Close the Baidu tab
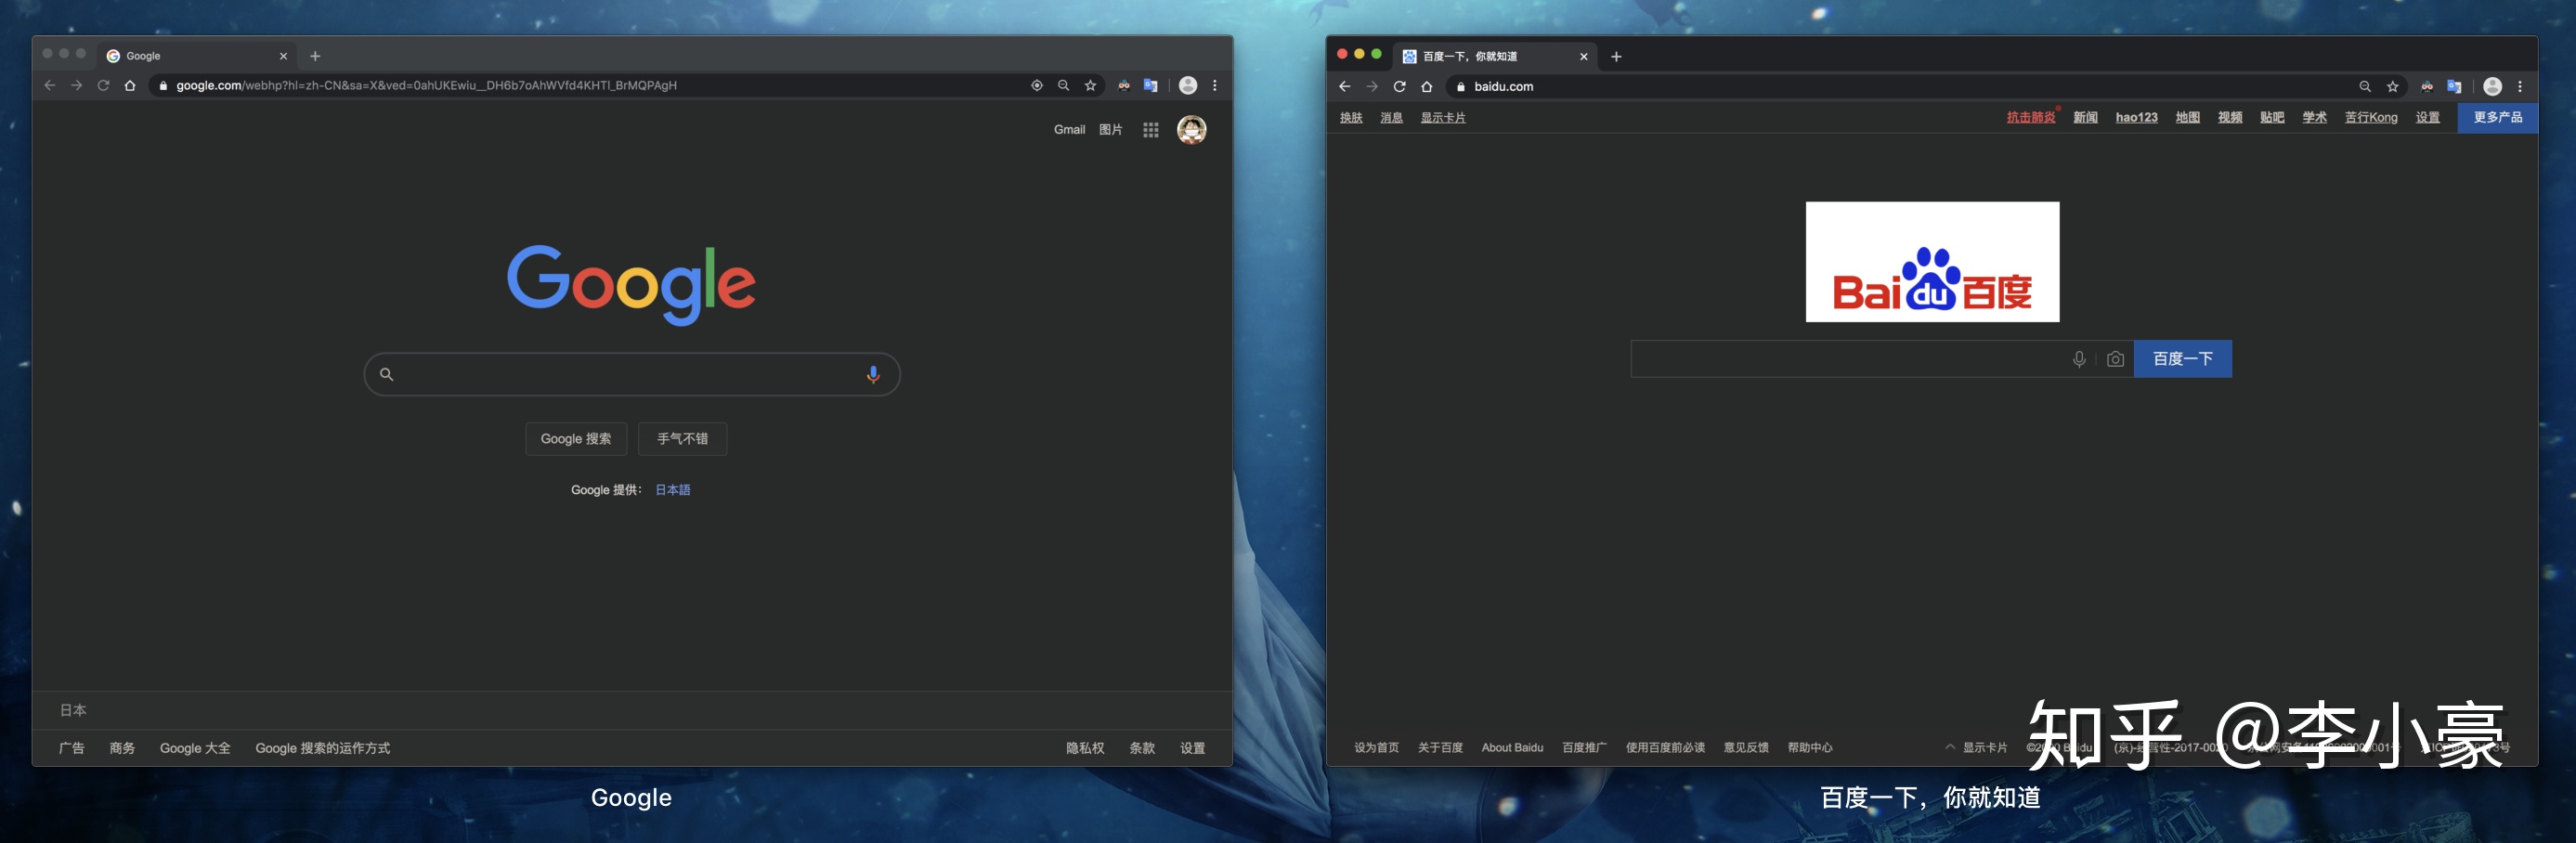The width and height of the screenshot is (2576, 843). coord(1584,57)
